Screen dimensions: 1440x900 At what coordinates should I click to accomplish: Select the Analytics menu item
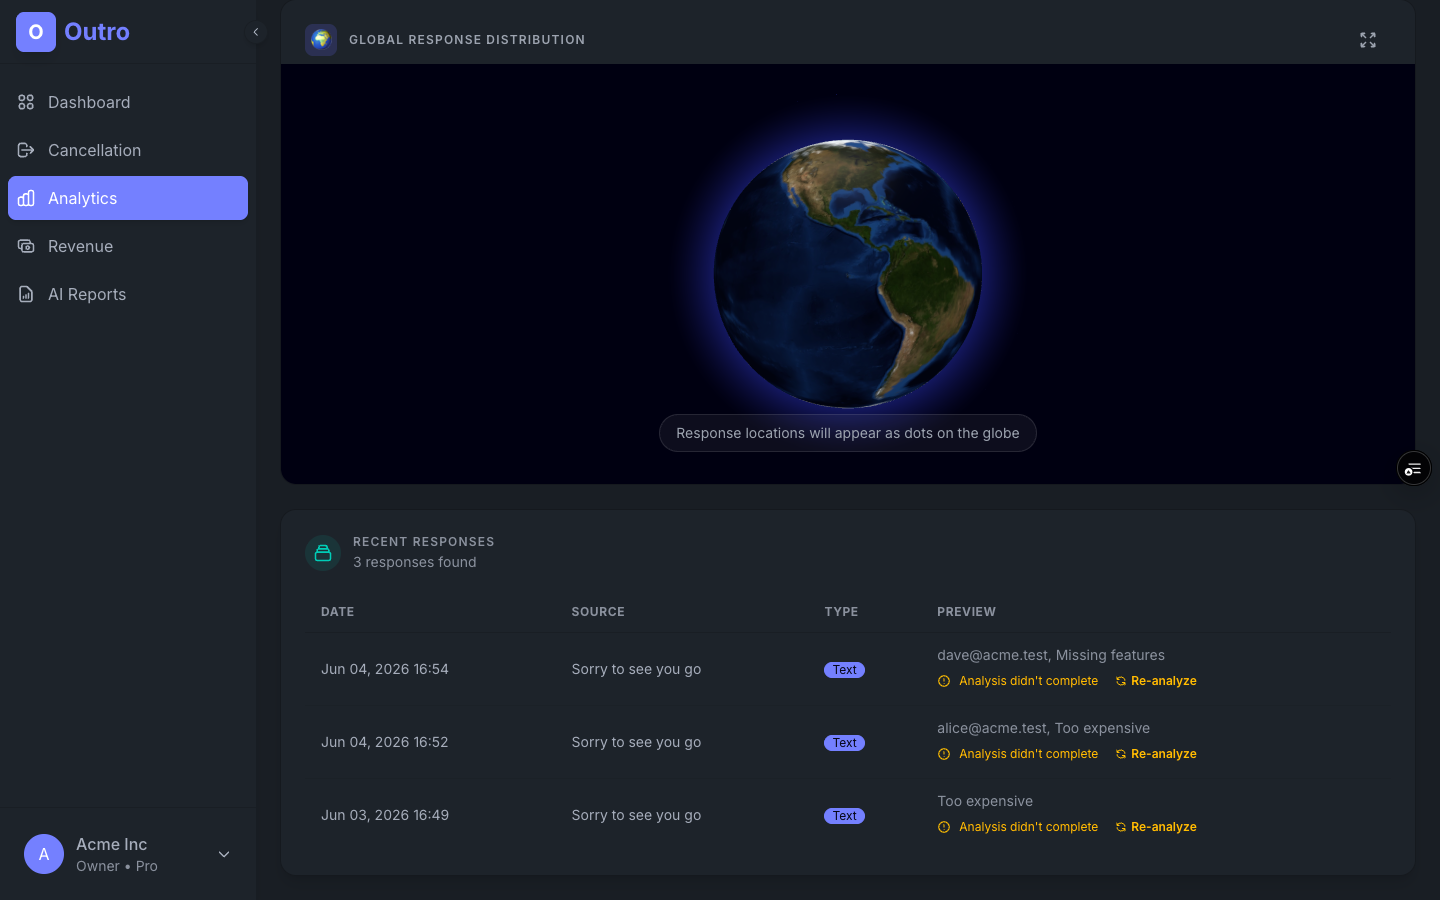[128, 198]
